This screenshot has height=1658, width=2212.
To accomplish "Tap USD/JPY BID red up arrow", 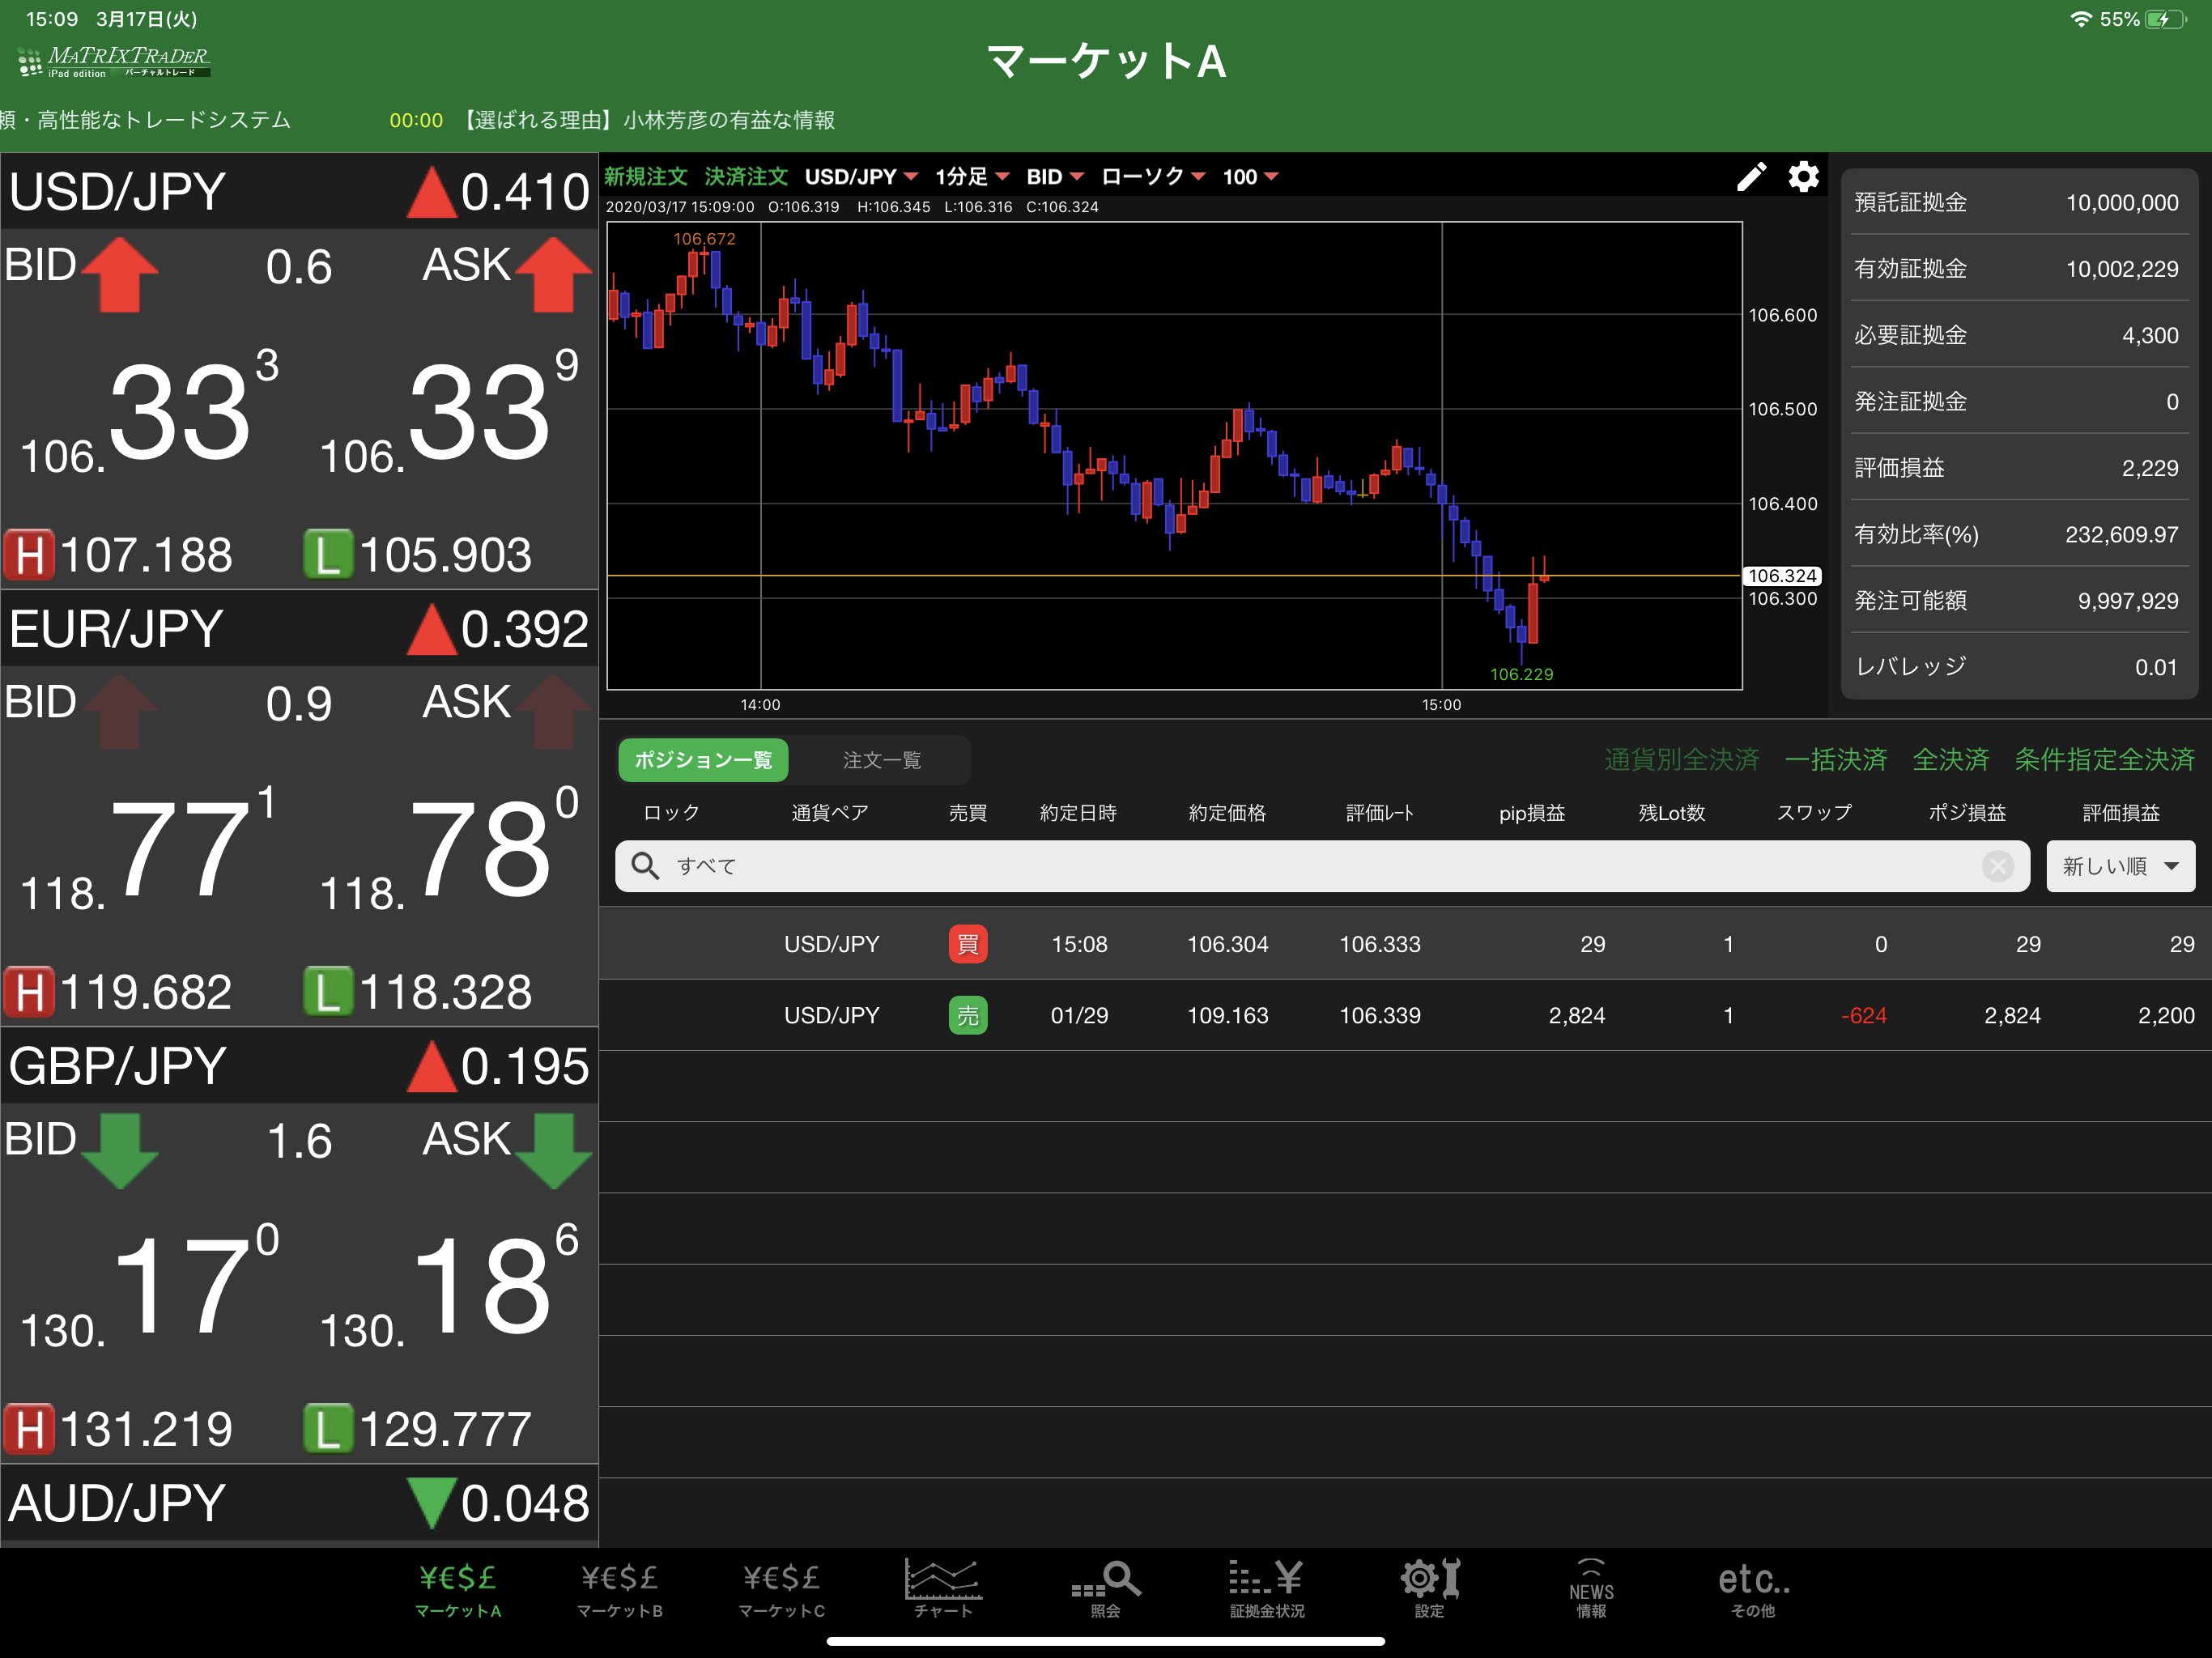I will click(120, 274).
